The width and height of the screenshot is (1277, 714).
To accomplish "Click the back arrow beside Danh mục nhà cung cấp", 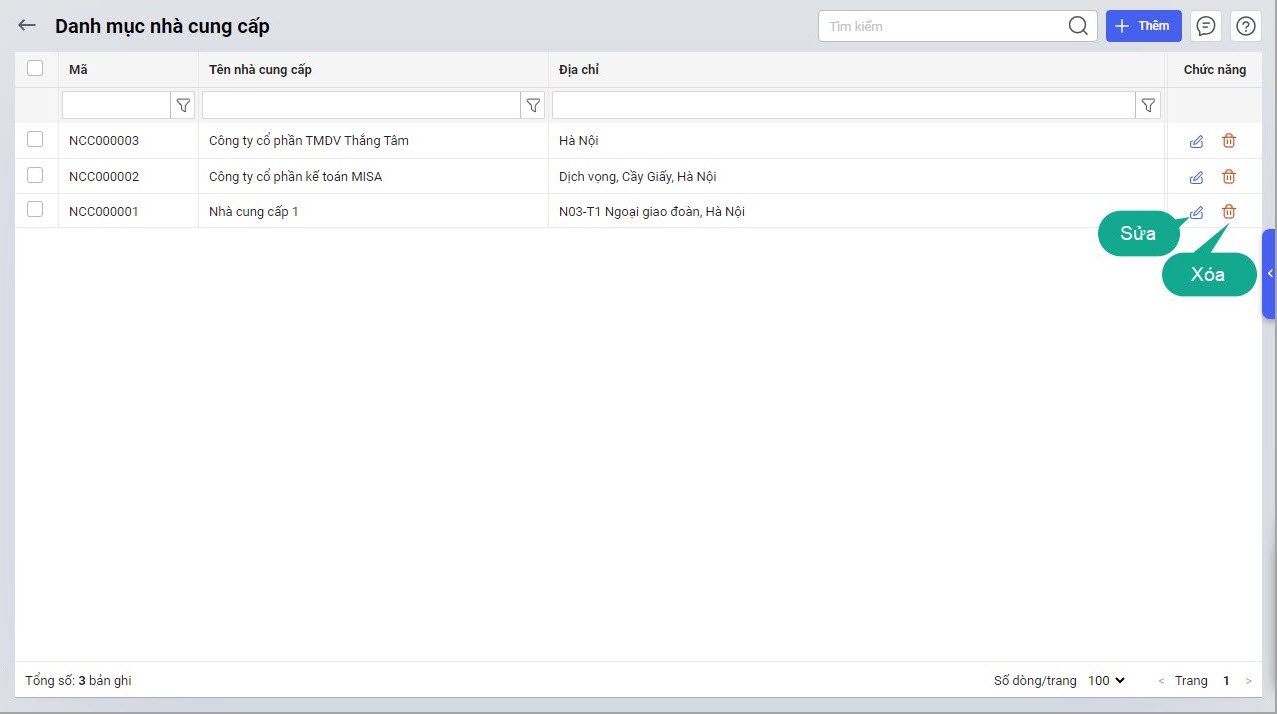I will pyautogui.click(x=27, y=26).
